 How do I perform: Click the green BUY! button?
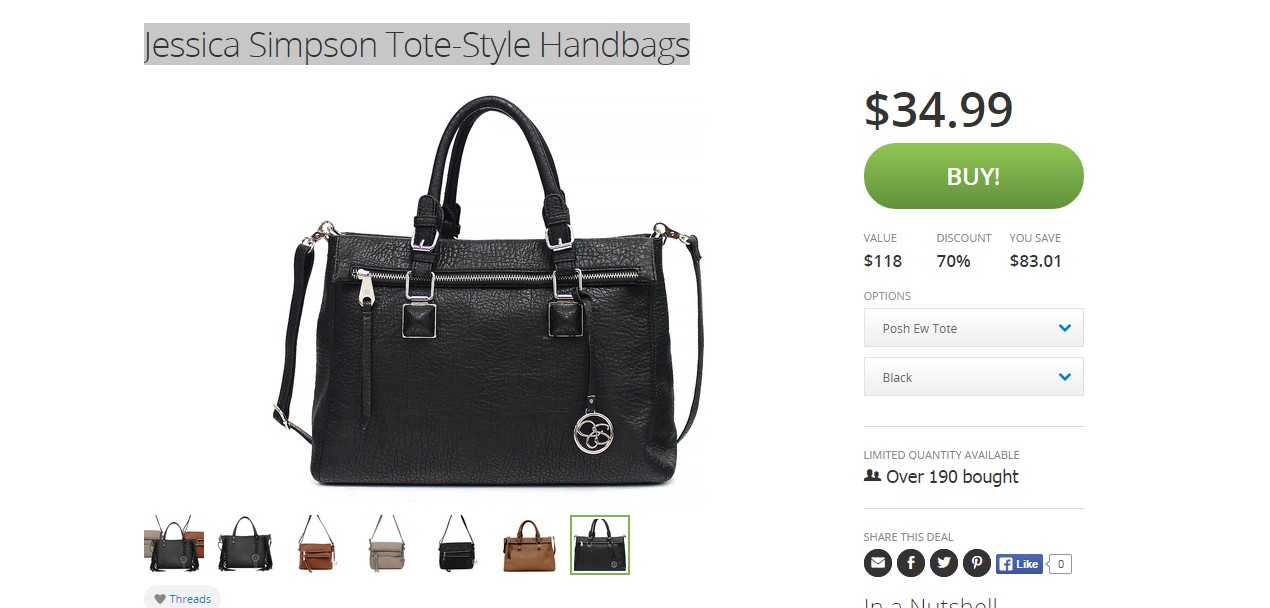pos(973,176)
